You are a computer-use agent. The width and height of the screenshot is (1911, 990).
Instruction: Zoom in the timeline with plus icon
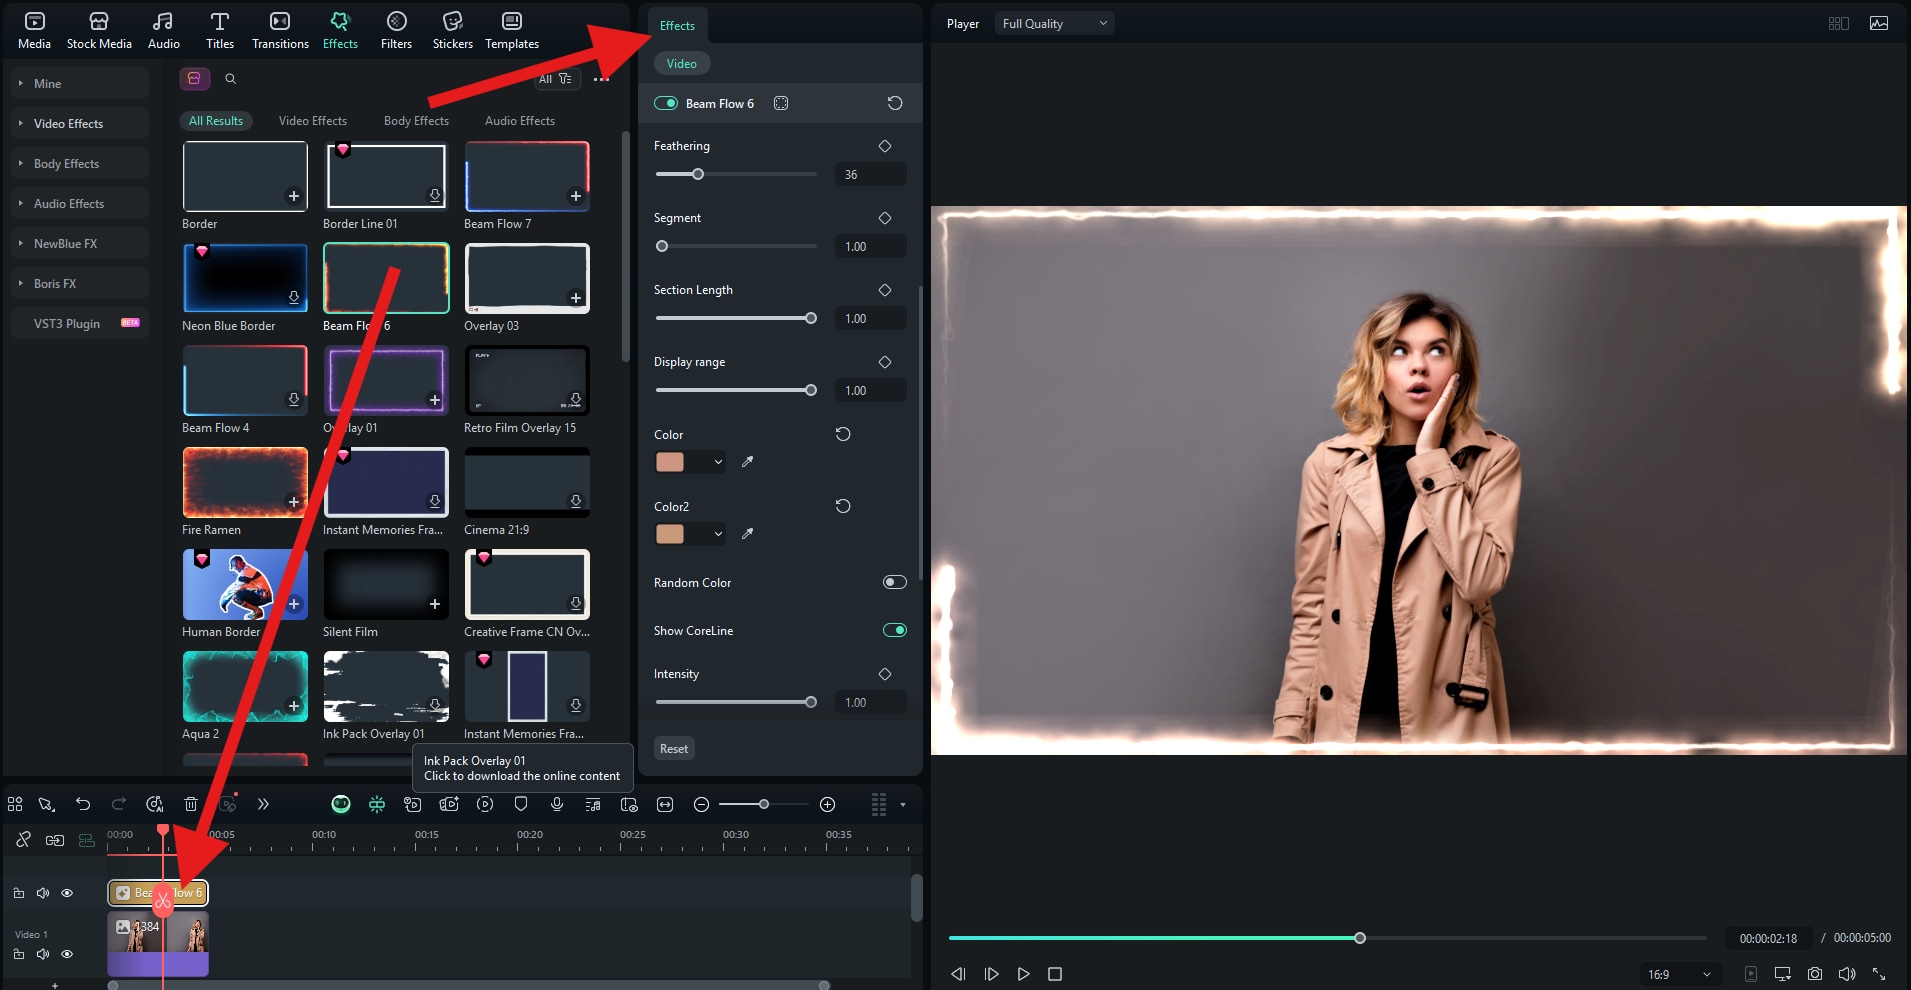point(827,804)
